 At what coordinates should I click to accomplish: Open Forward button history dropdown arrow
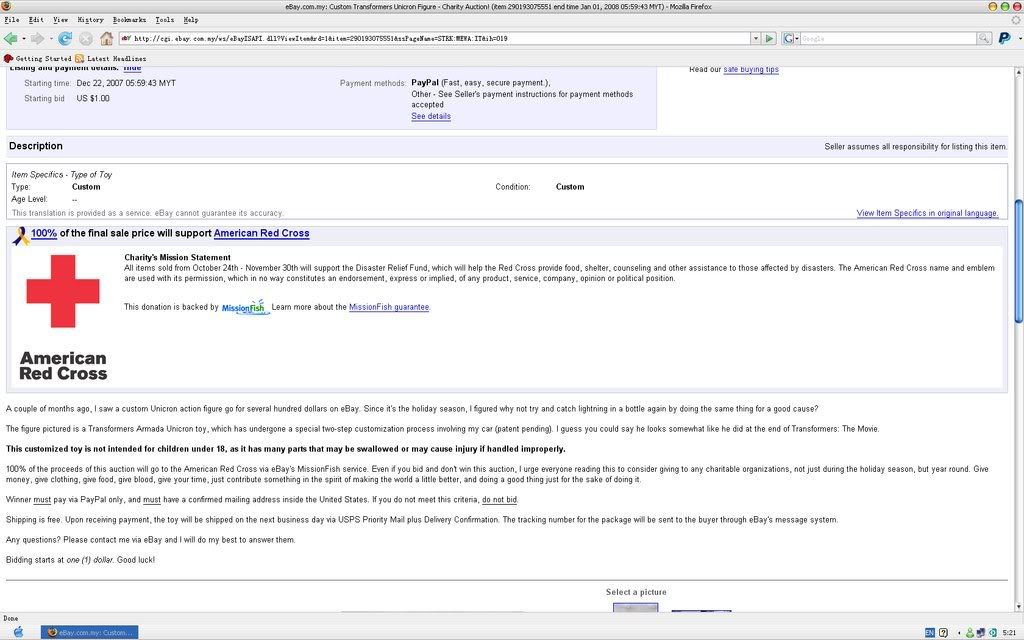pyautogui.click(x=50, y=39)
